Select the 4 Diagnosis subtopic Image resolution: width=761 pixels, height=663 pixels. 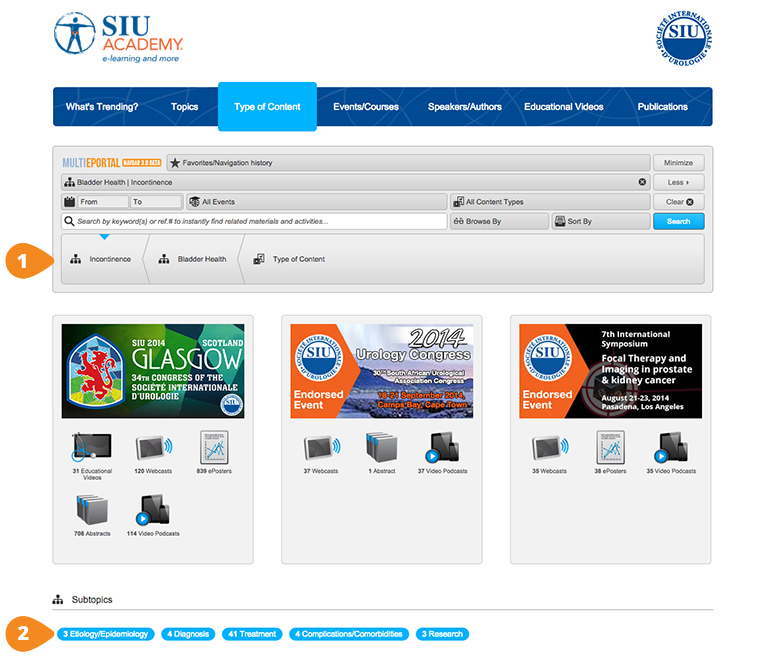coord(188,634)
